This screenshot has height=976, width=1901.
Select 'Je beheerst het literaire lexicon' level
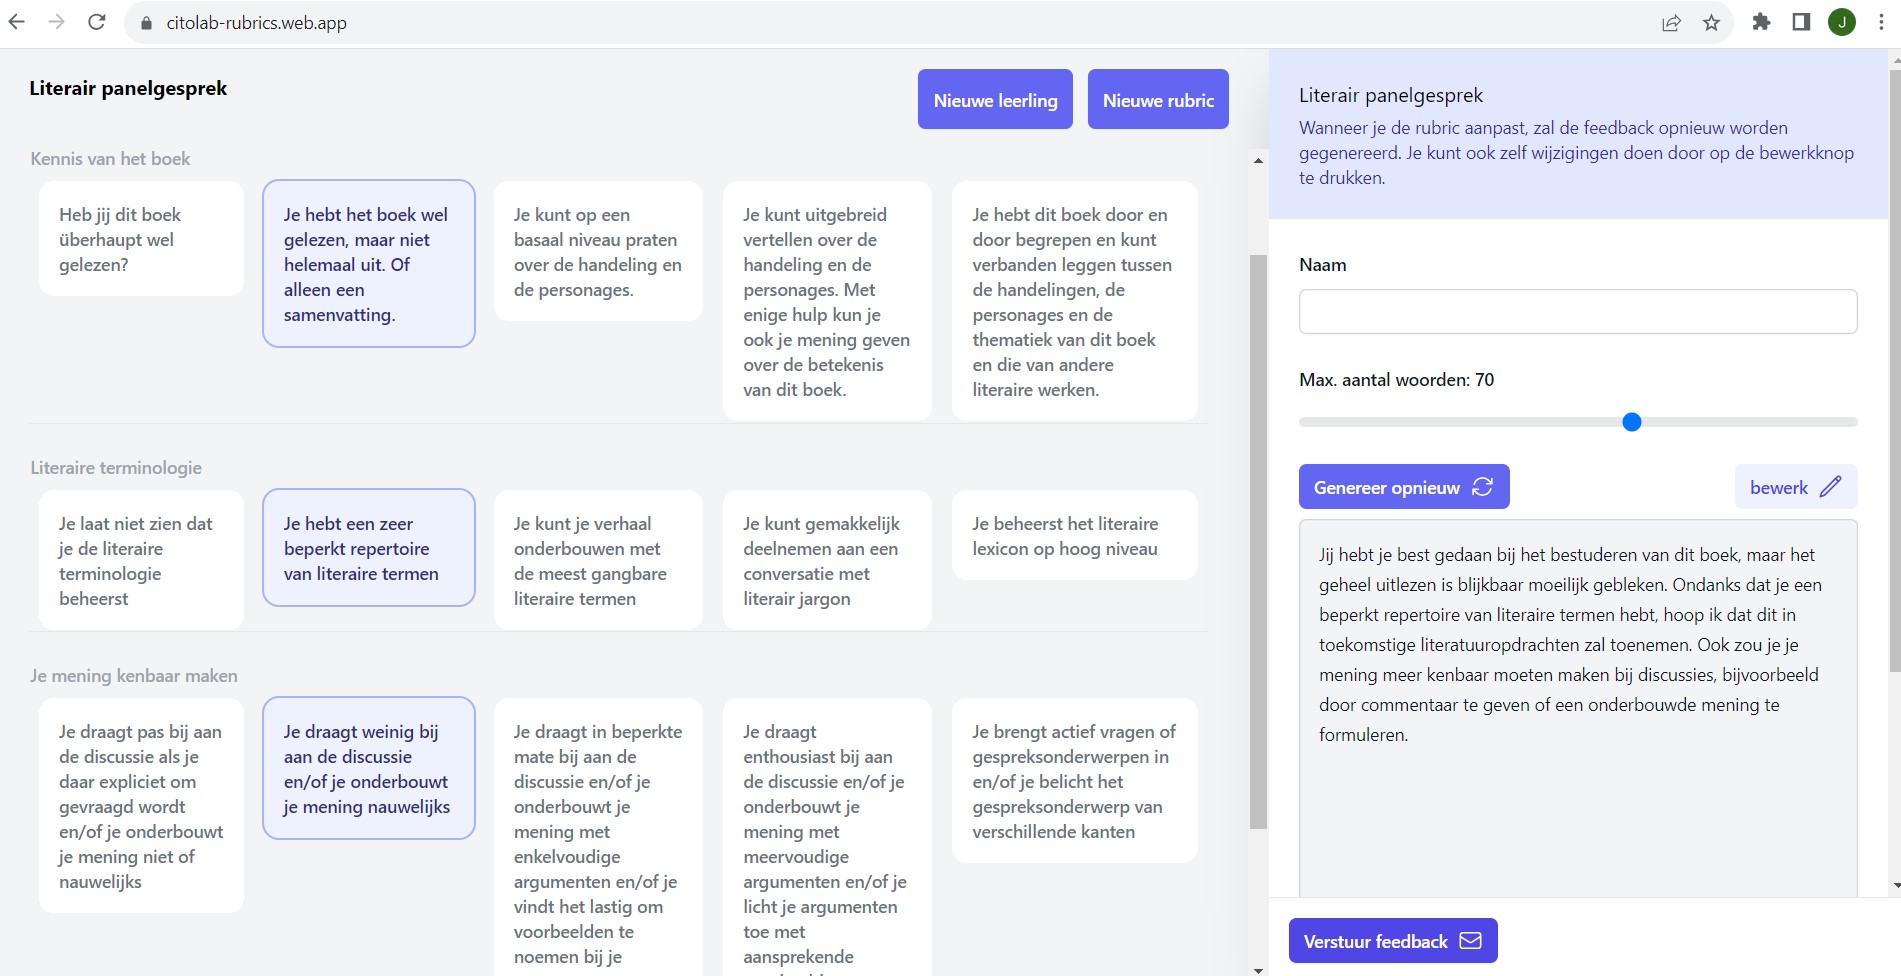(1074, 536)
